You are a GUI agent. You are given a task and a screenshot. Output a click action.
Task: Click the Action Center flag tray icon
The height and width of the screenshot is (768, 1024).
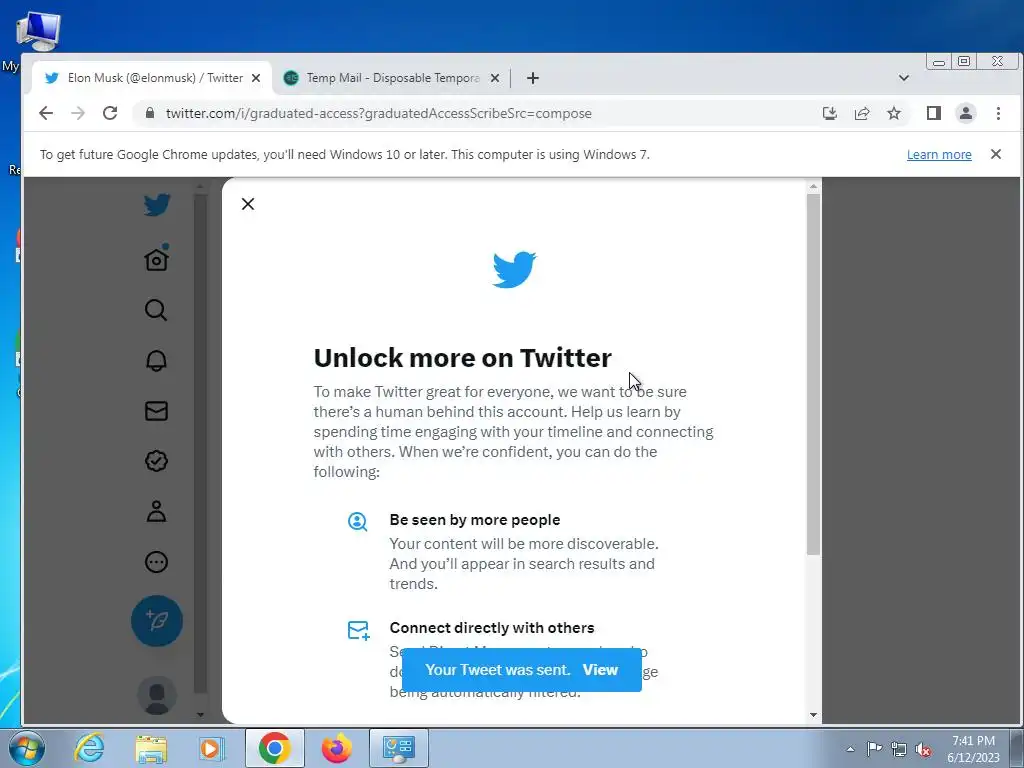click(874, 749)
